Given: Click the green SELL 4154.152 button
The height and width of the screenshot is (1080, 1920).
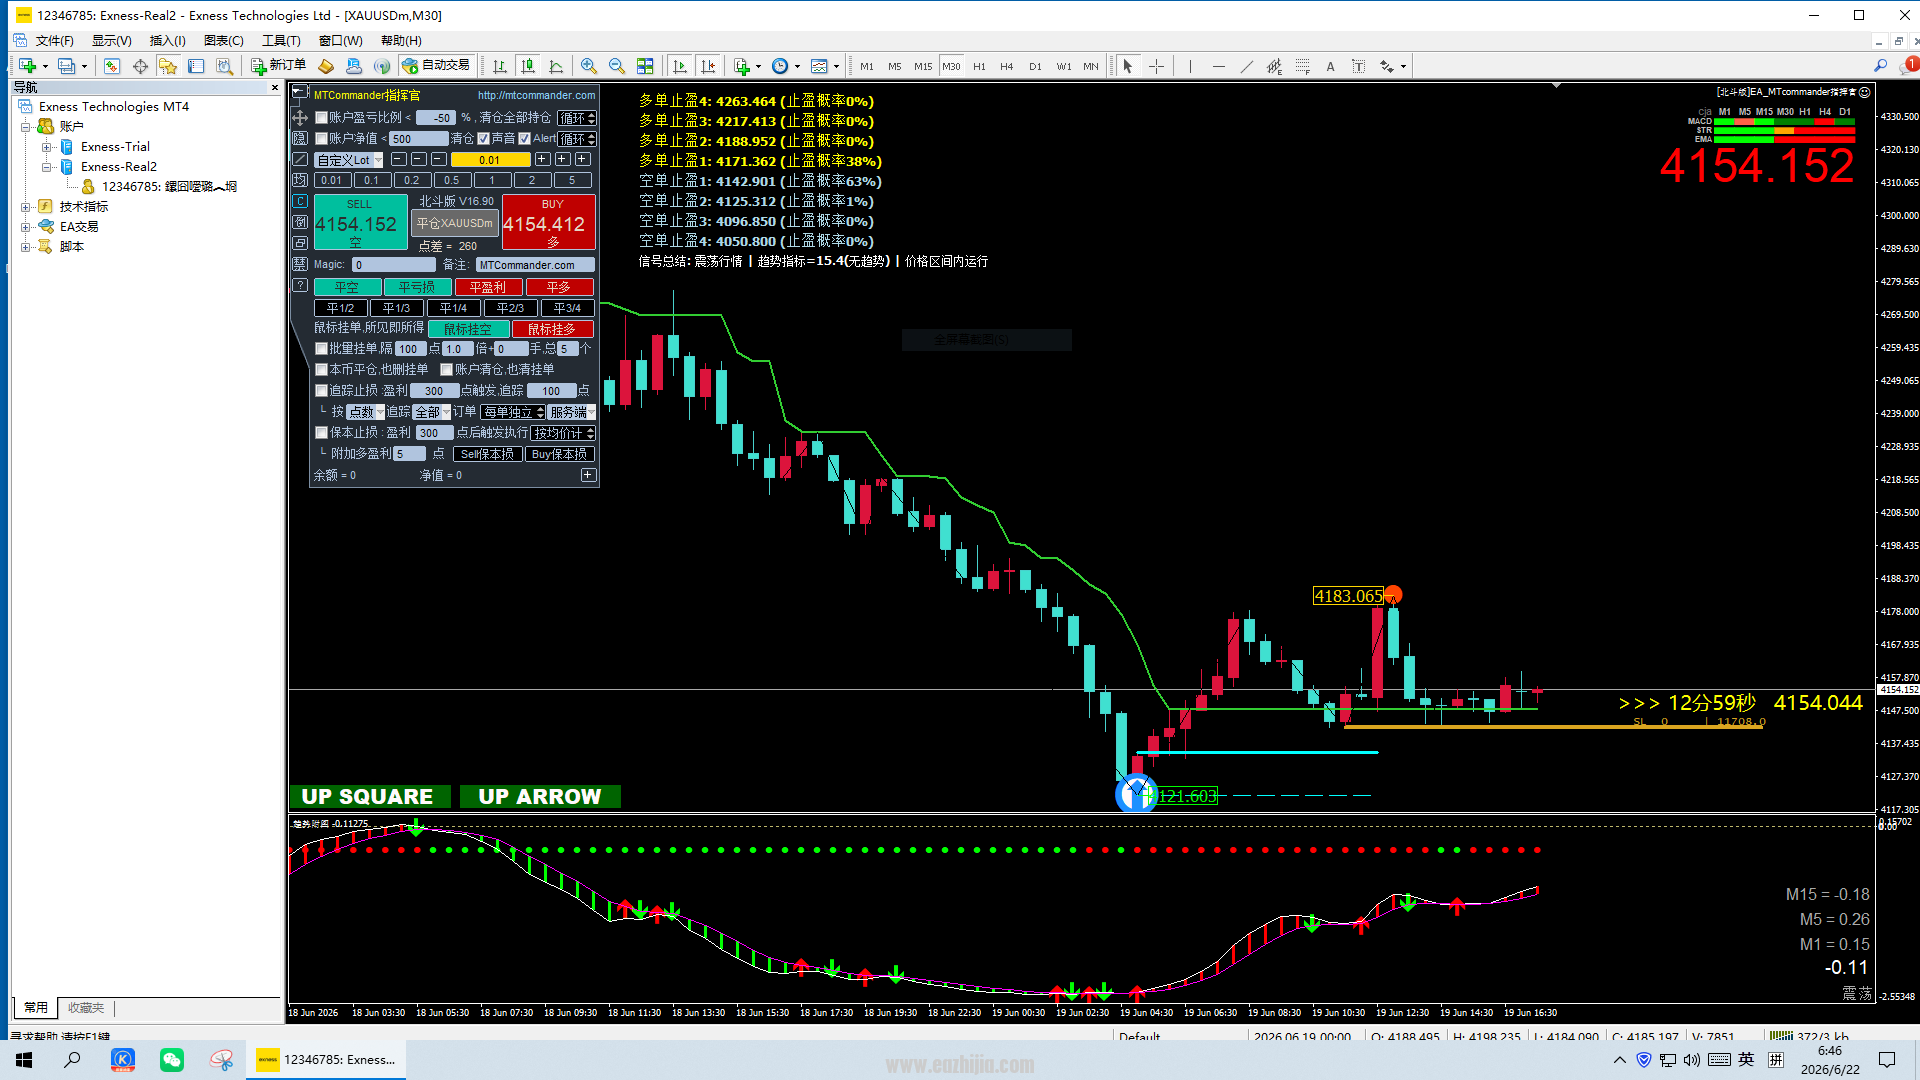Looking at the screenshot, I should (361, 222).
